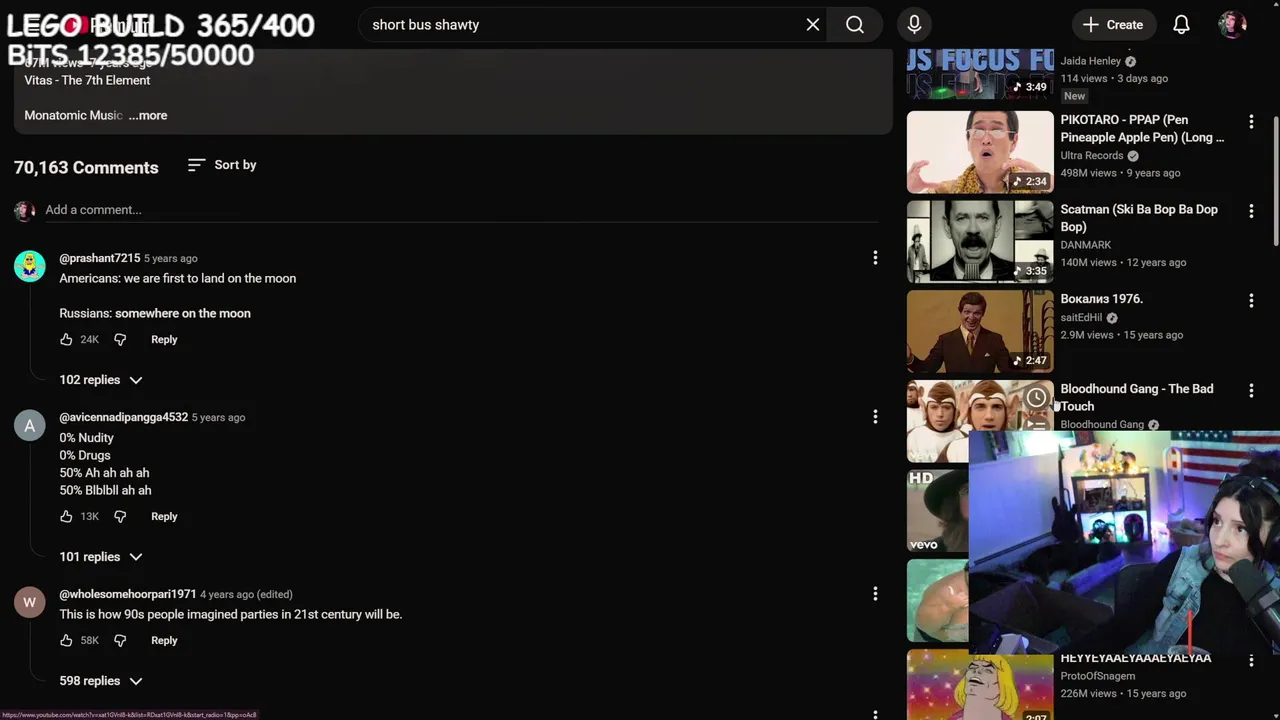Open more options for PIKOTARO PPAP video

[x=1251, y=122]
